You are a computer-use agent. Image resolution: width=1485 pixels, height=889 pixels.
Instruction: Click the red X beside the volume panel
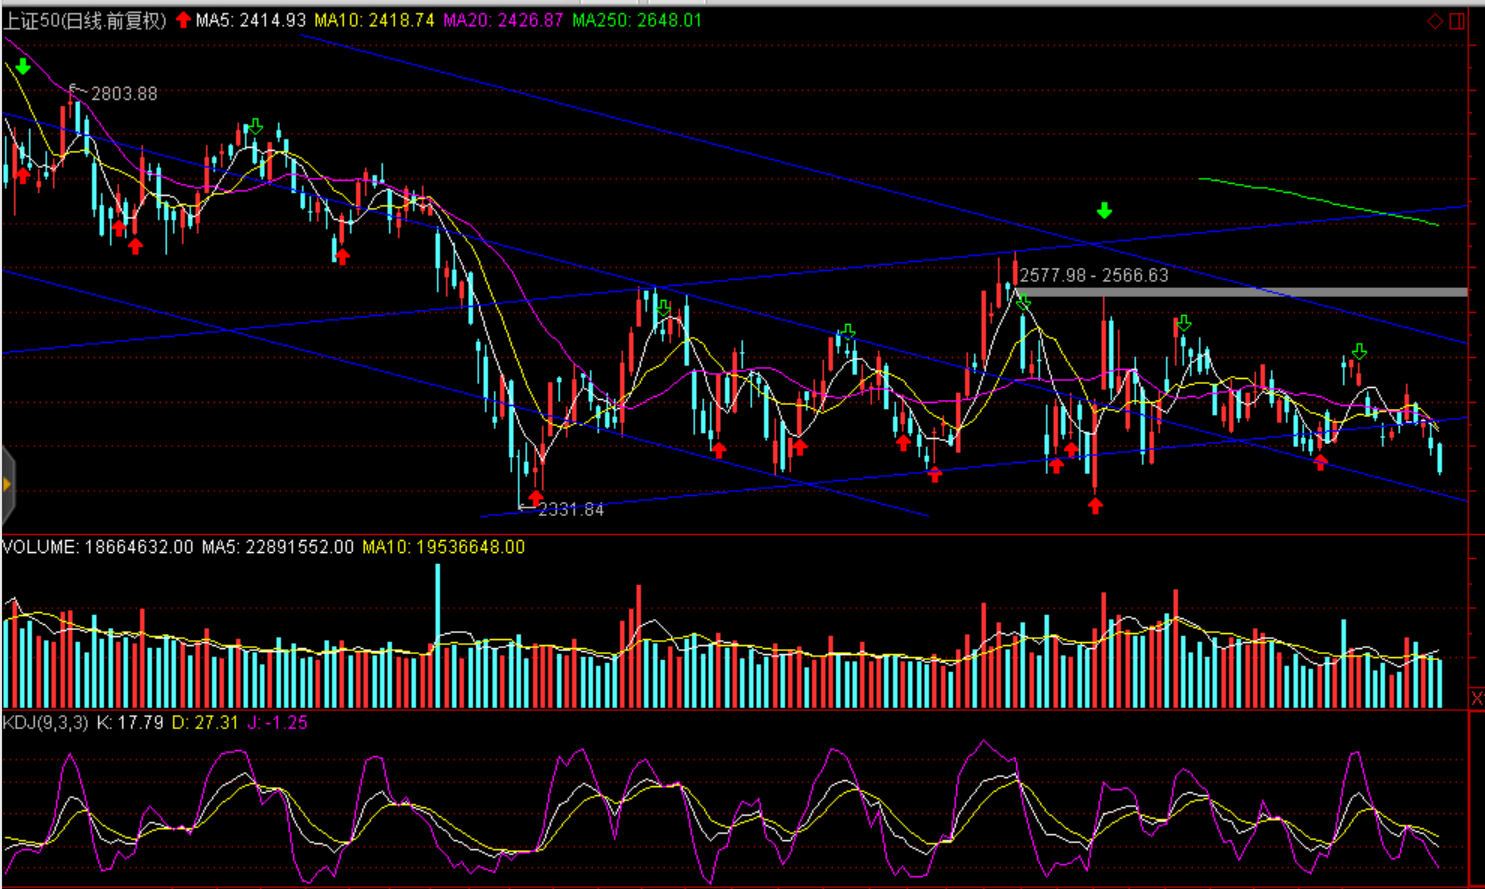coord(1477,697)
